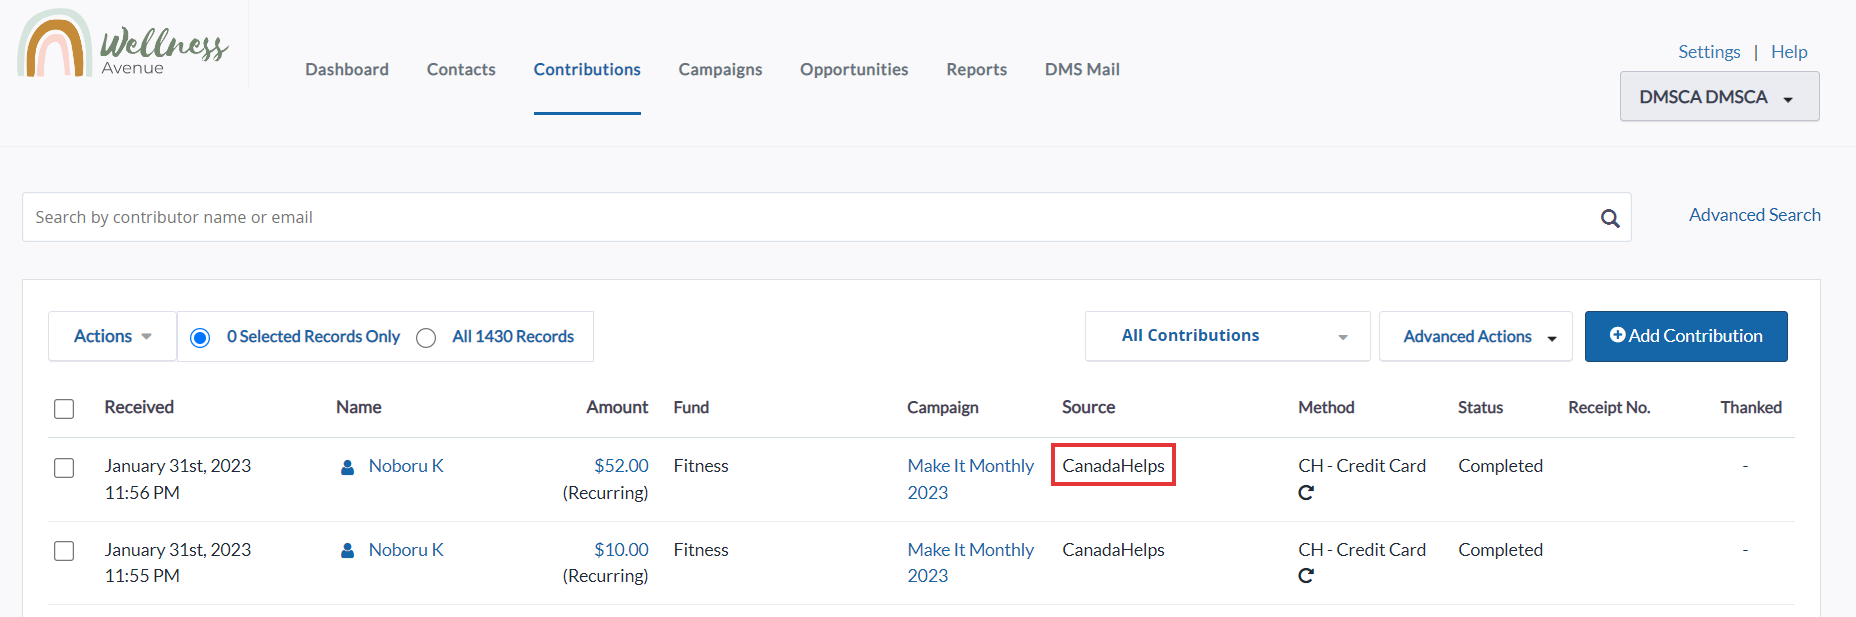Click the search magnifier icon
Viewport: 1856px width, 617px height.
pyautogui.click(x=1610, y=218)
